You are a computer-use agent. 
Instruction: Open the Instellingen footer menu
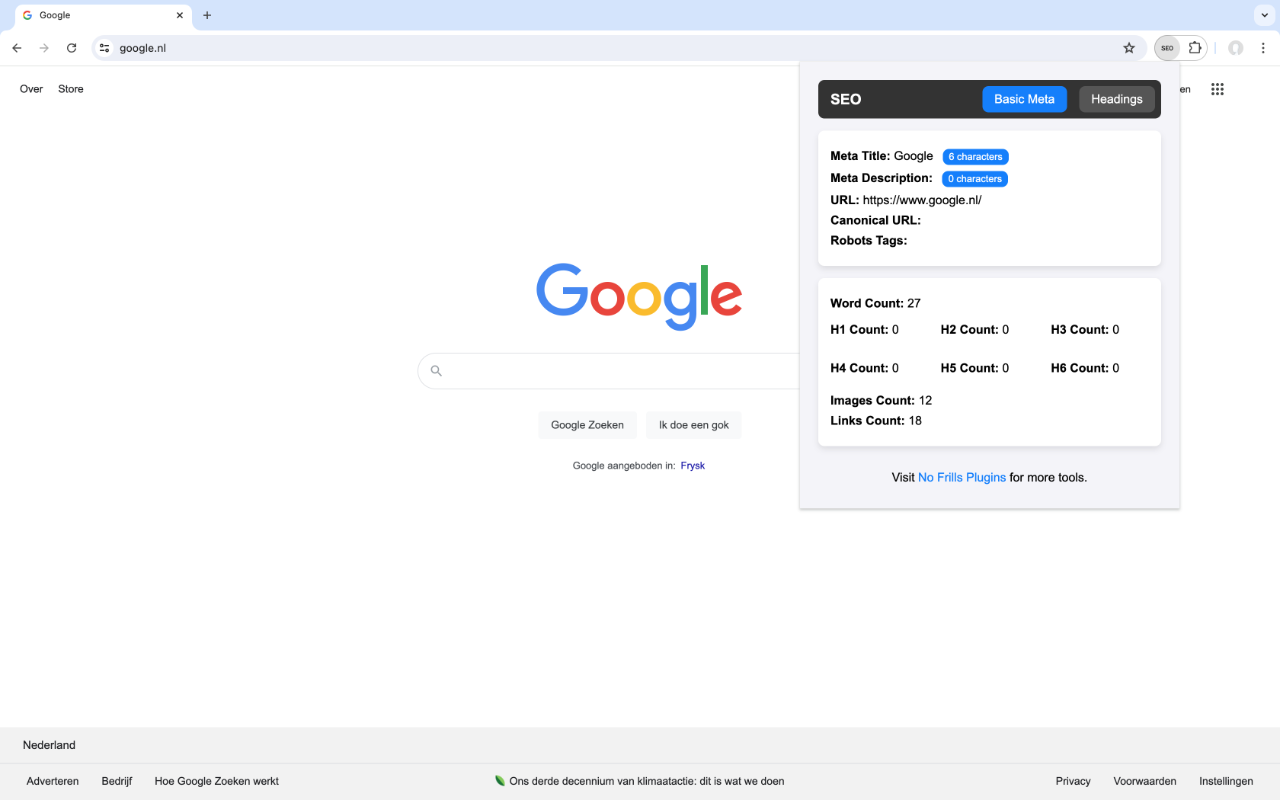1226,781
